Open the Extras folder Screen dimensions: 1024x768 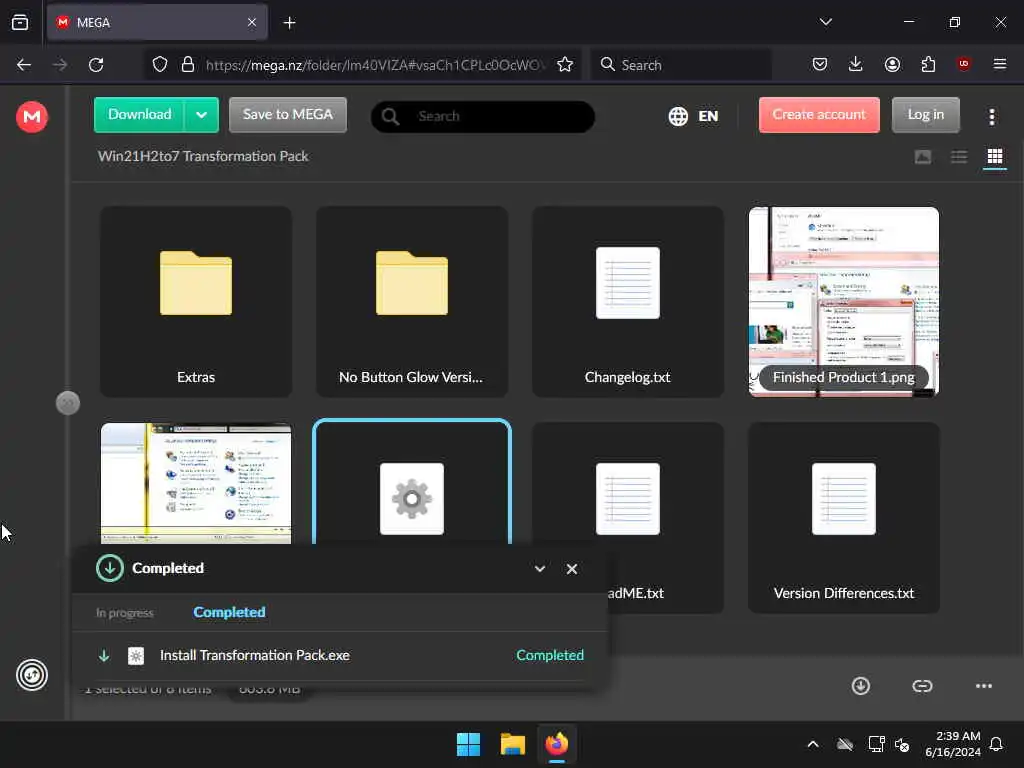195,302
